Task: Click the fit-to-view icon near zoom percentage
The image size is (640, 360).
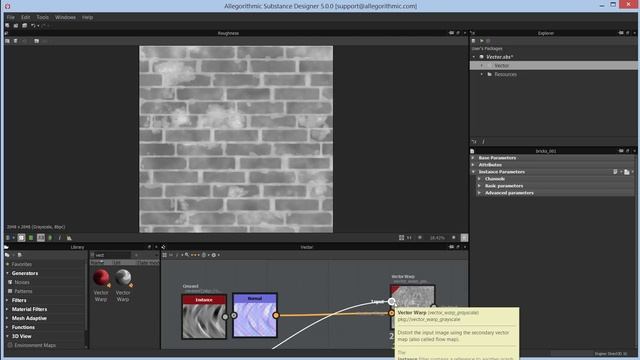Action: click(x=402, y=238)
